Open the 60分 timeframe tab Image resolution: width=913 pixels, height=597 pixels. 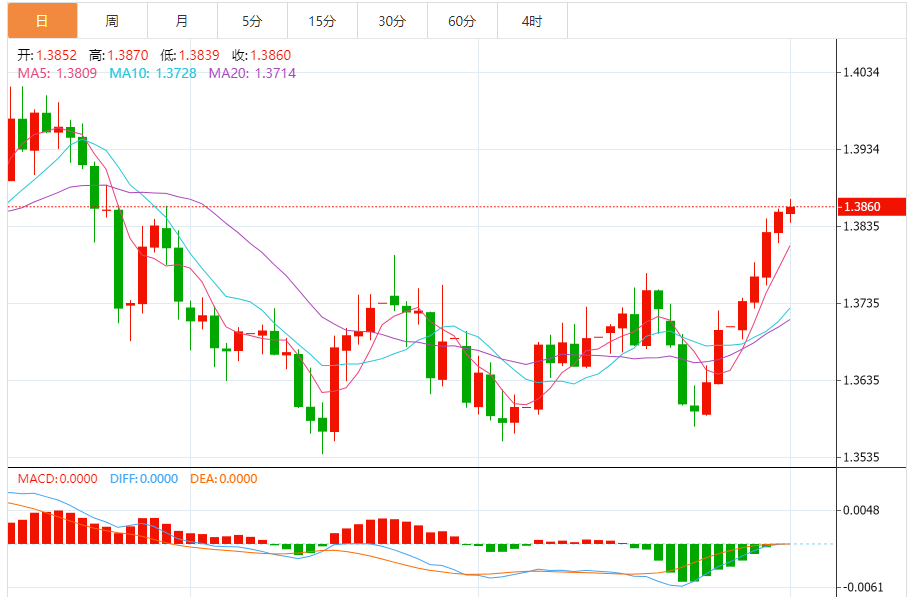[x=462, y=21]
